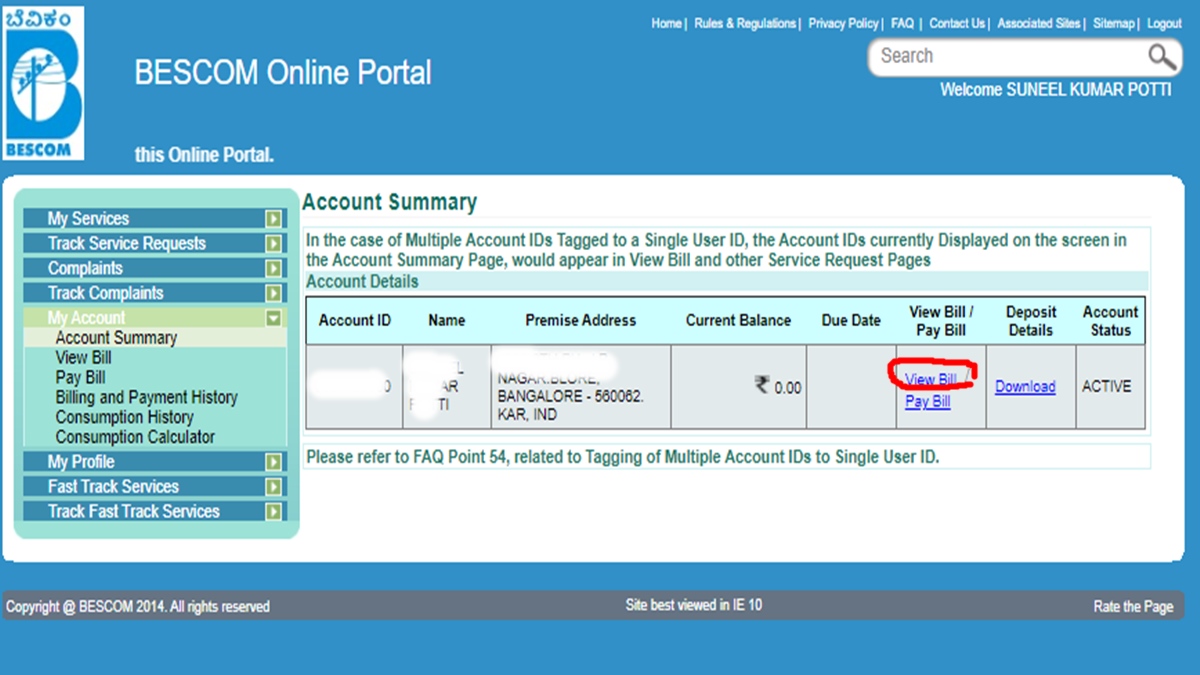Select Account Summary in the sidebar
Viewport: 1200px width, 675px height.
click(x=116, y=338)
